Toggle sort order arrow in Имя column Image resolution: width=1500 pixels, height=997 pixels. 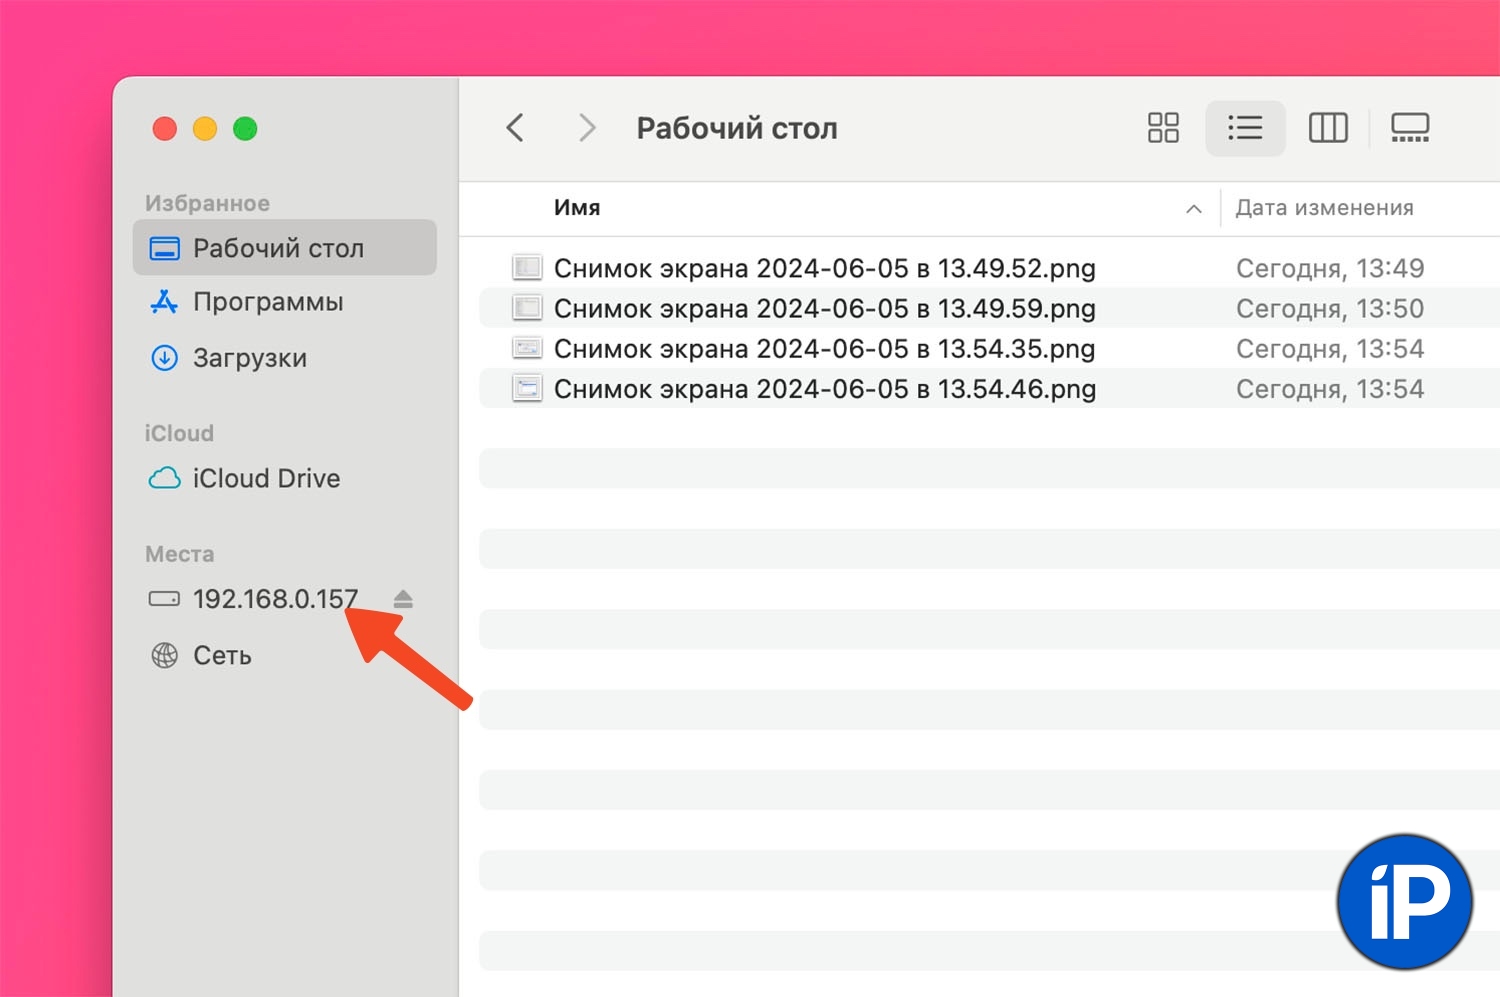click(1193, 209)
